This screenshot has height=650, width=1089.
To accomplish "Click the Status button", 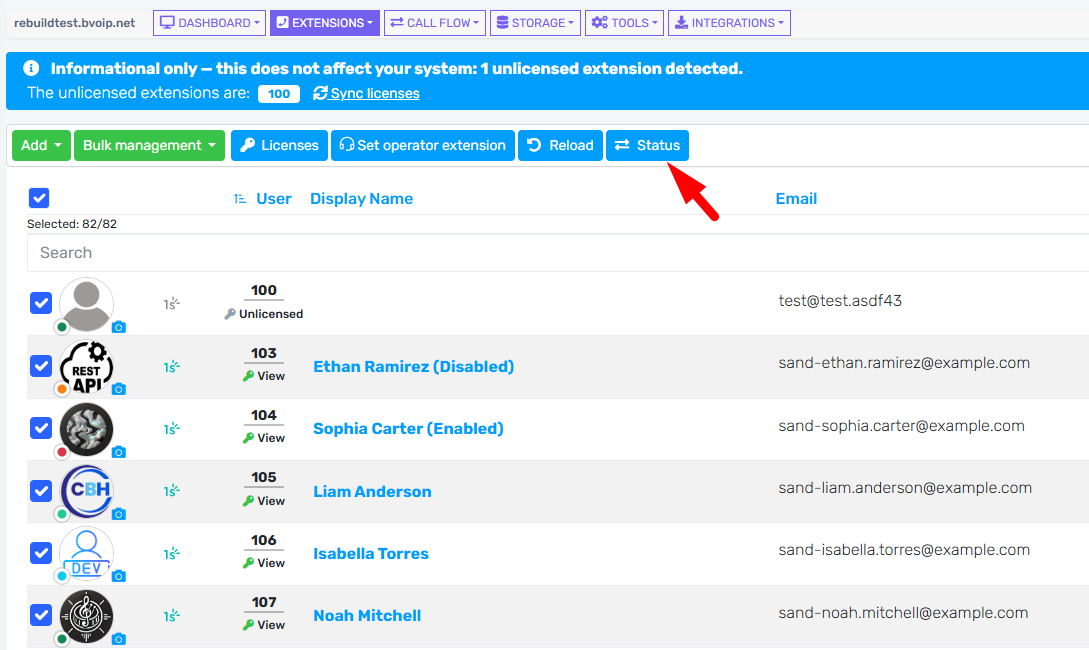I will point(647,145).
